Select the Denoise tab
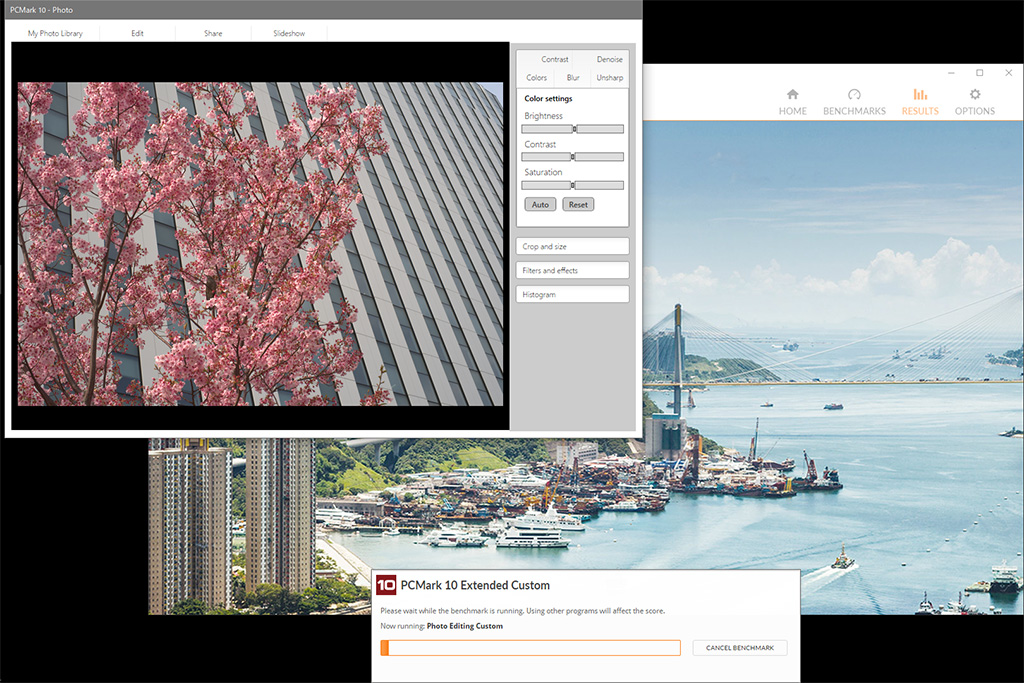The width and height of the screenshot is (1024, 683). click(x=609, y=59)
